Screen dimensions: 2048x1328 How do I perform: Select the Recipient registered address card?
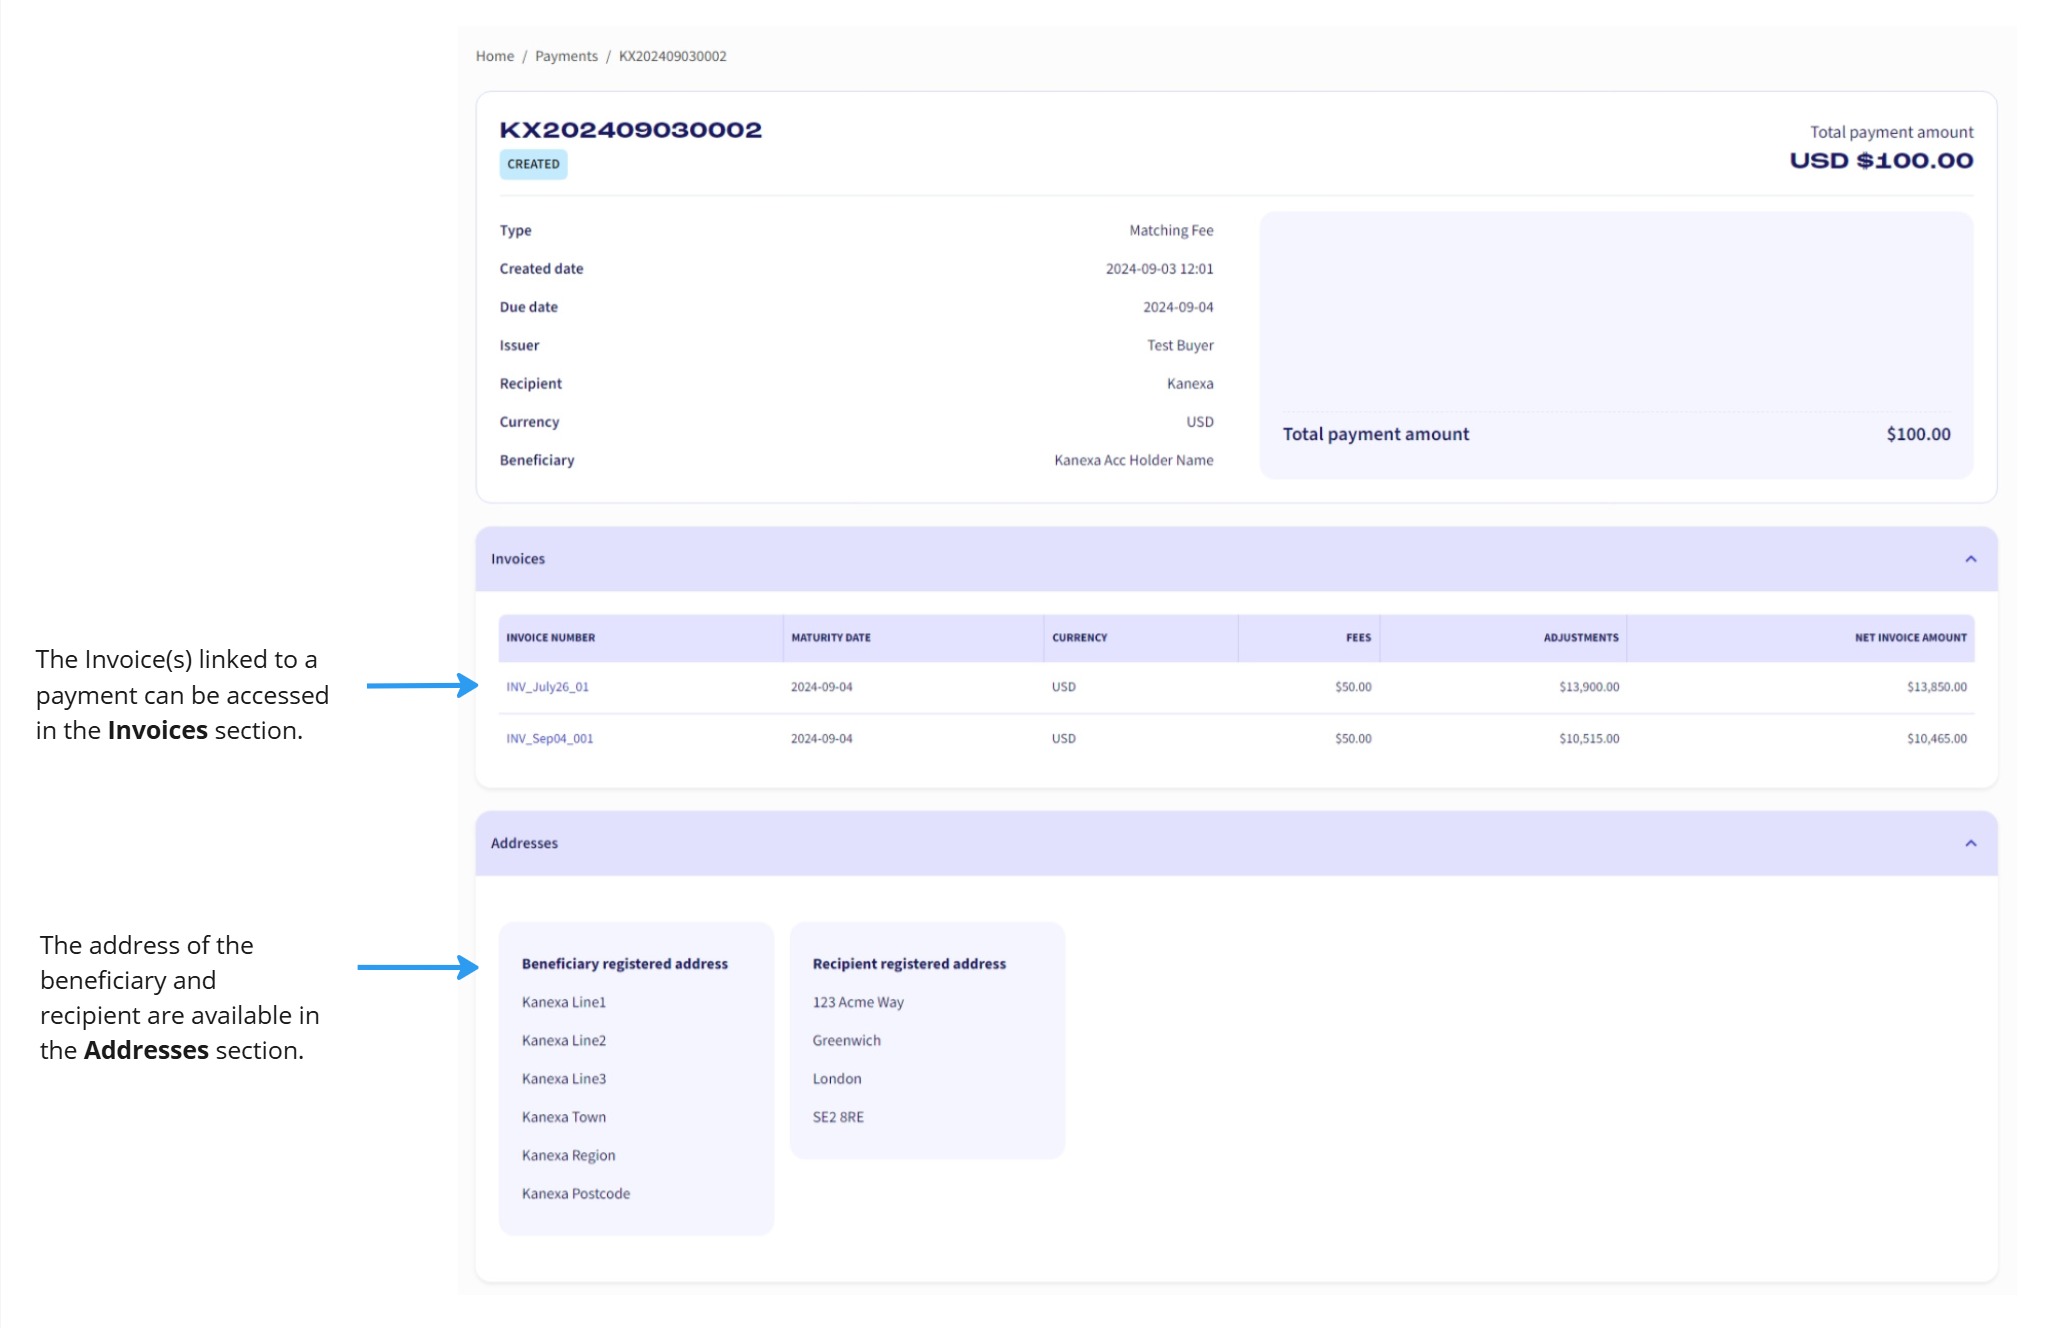(928, 1040)
